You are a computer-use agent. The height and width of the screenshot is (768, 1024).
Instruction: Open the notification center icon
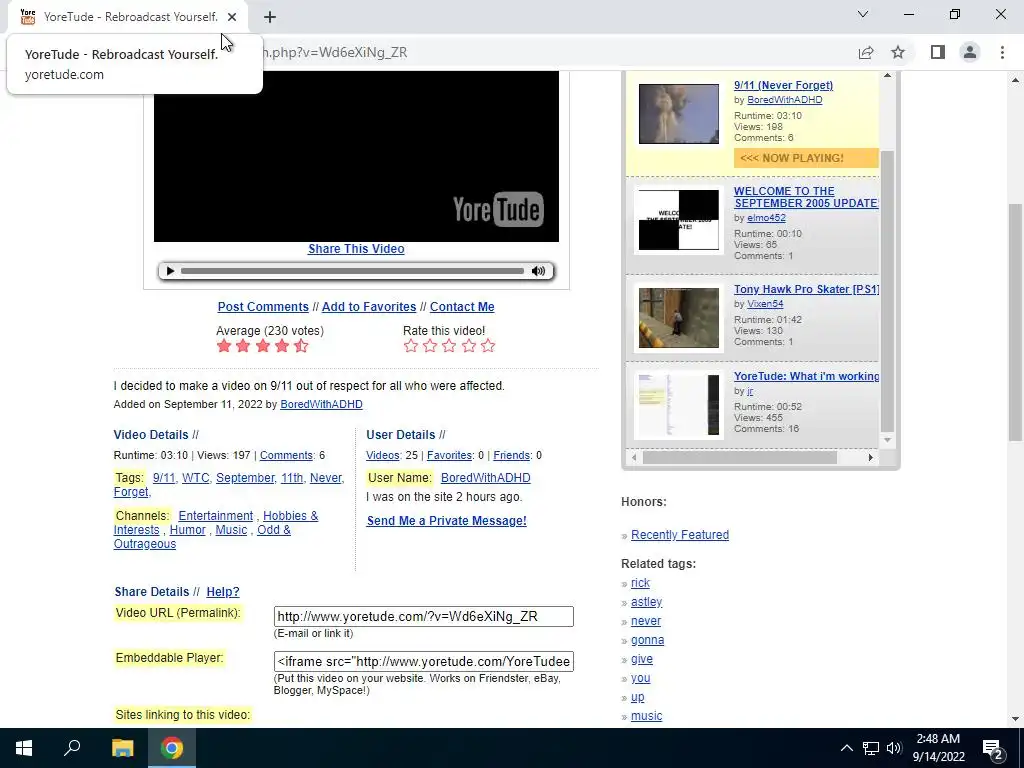pyautogui.click(x=993, y=749)
